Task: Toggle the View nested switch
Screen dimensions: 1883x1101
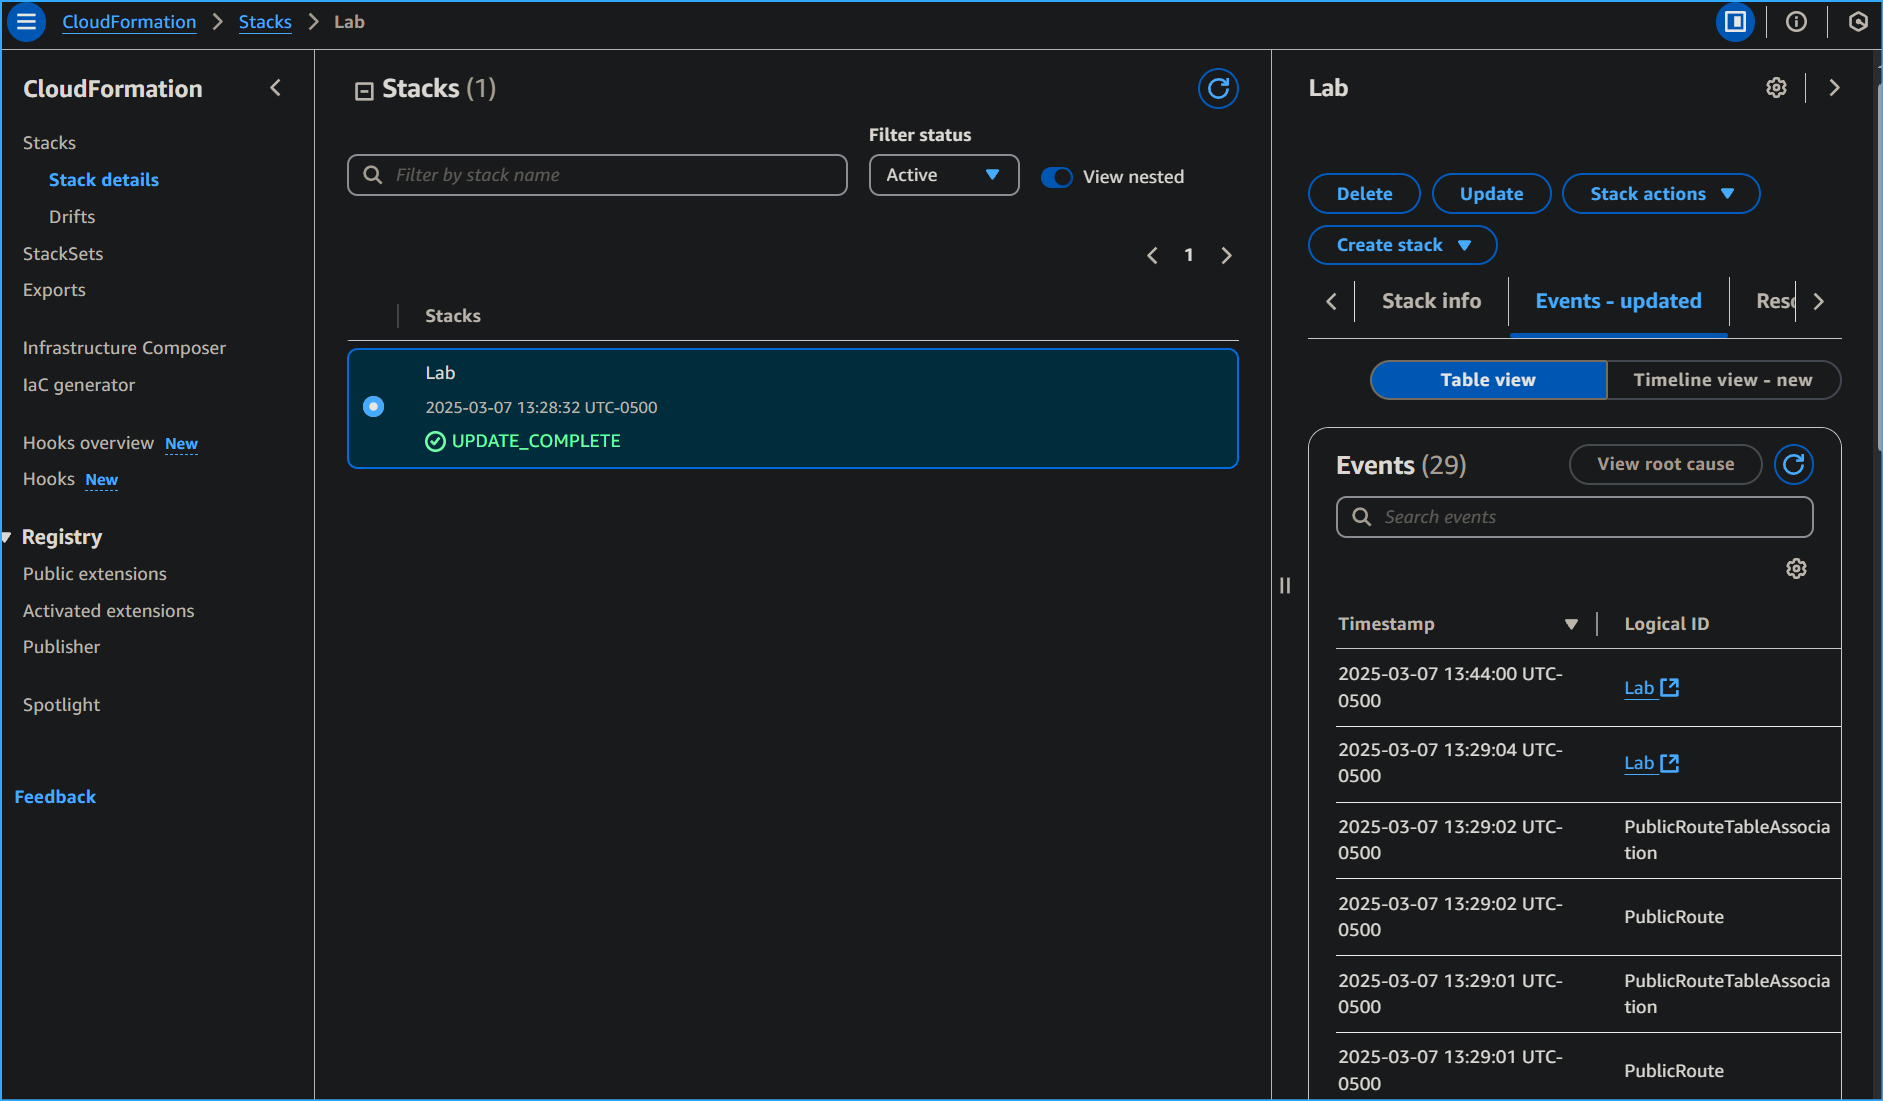Action: (x=1056, y=177)
